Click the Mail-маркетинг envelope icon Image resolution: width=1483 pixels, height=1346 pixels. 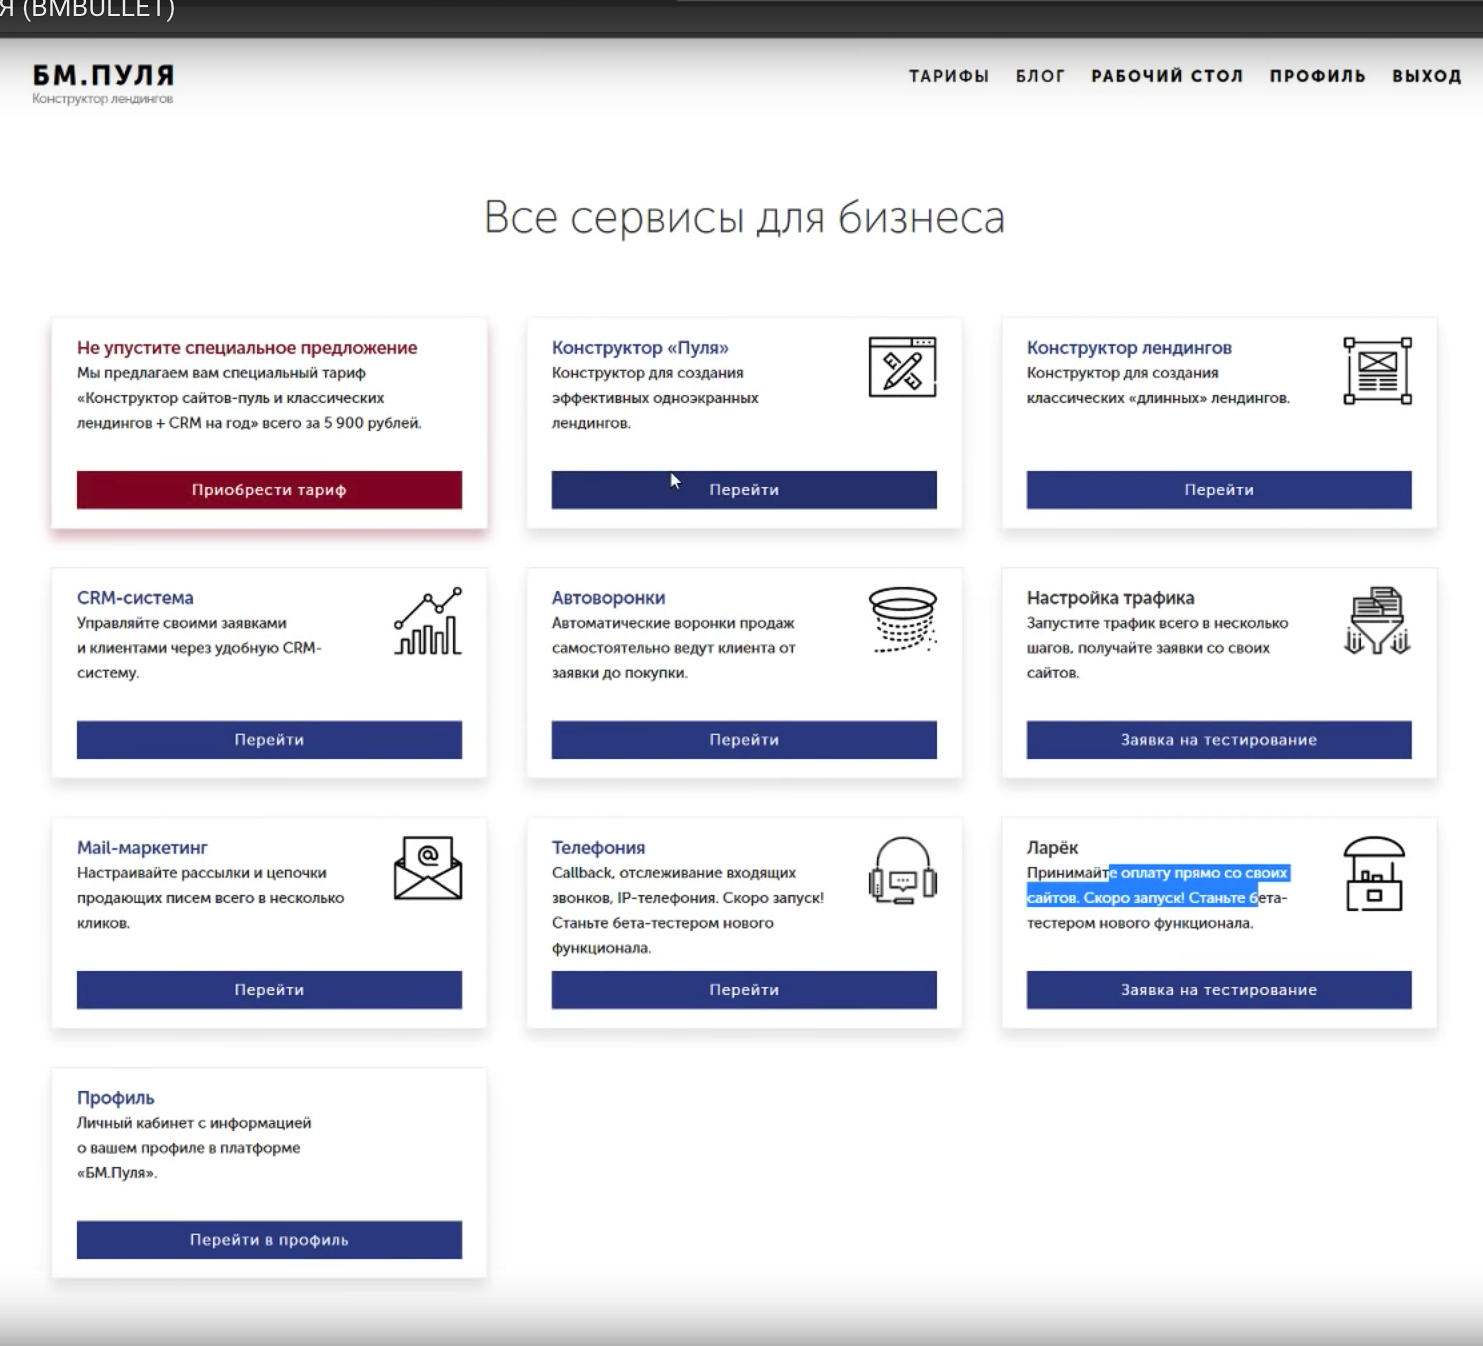click(x=428, y=868)
